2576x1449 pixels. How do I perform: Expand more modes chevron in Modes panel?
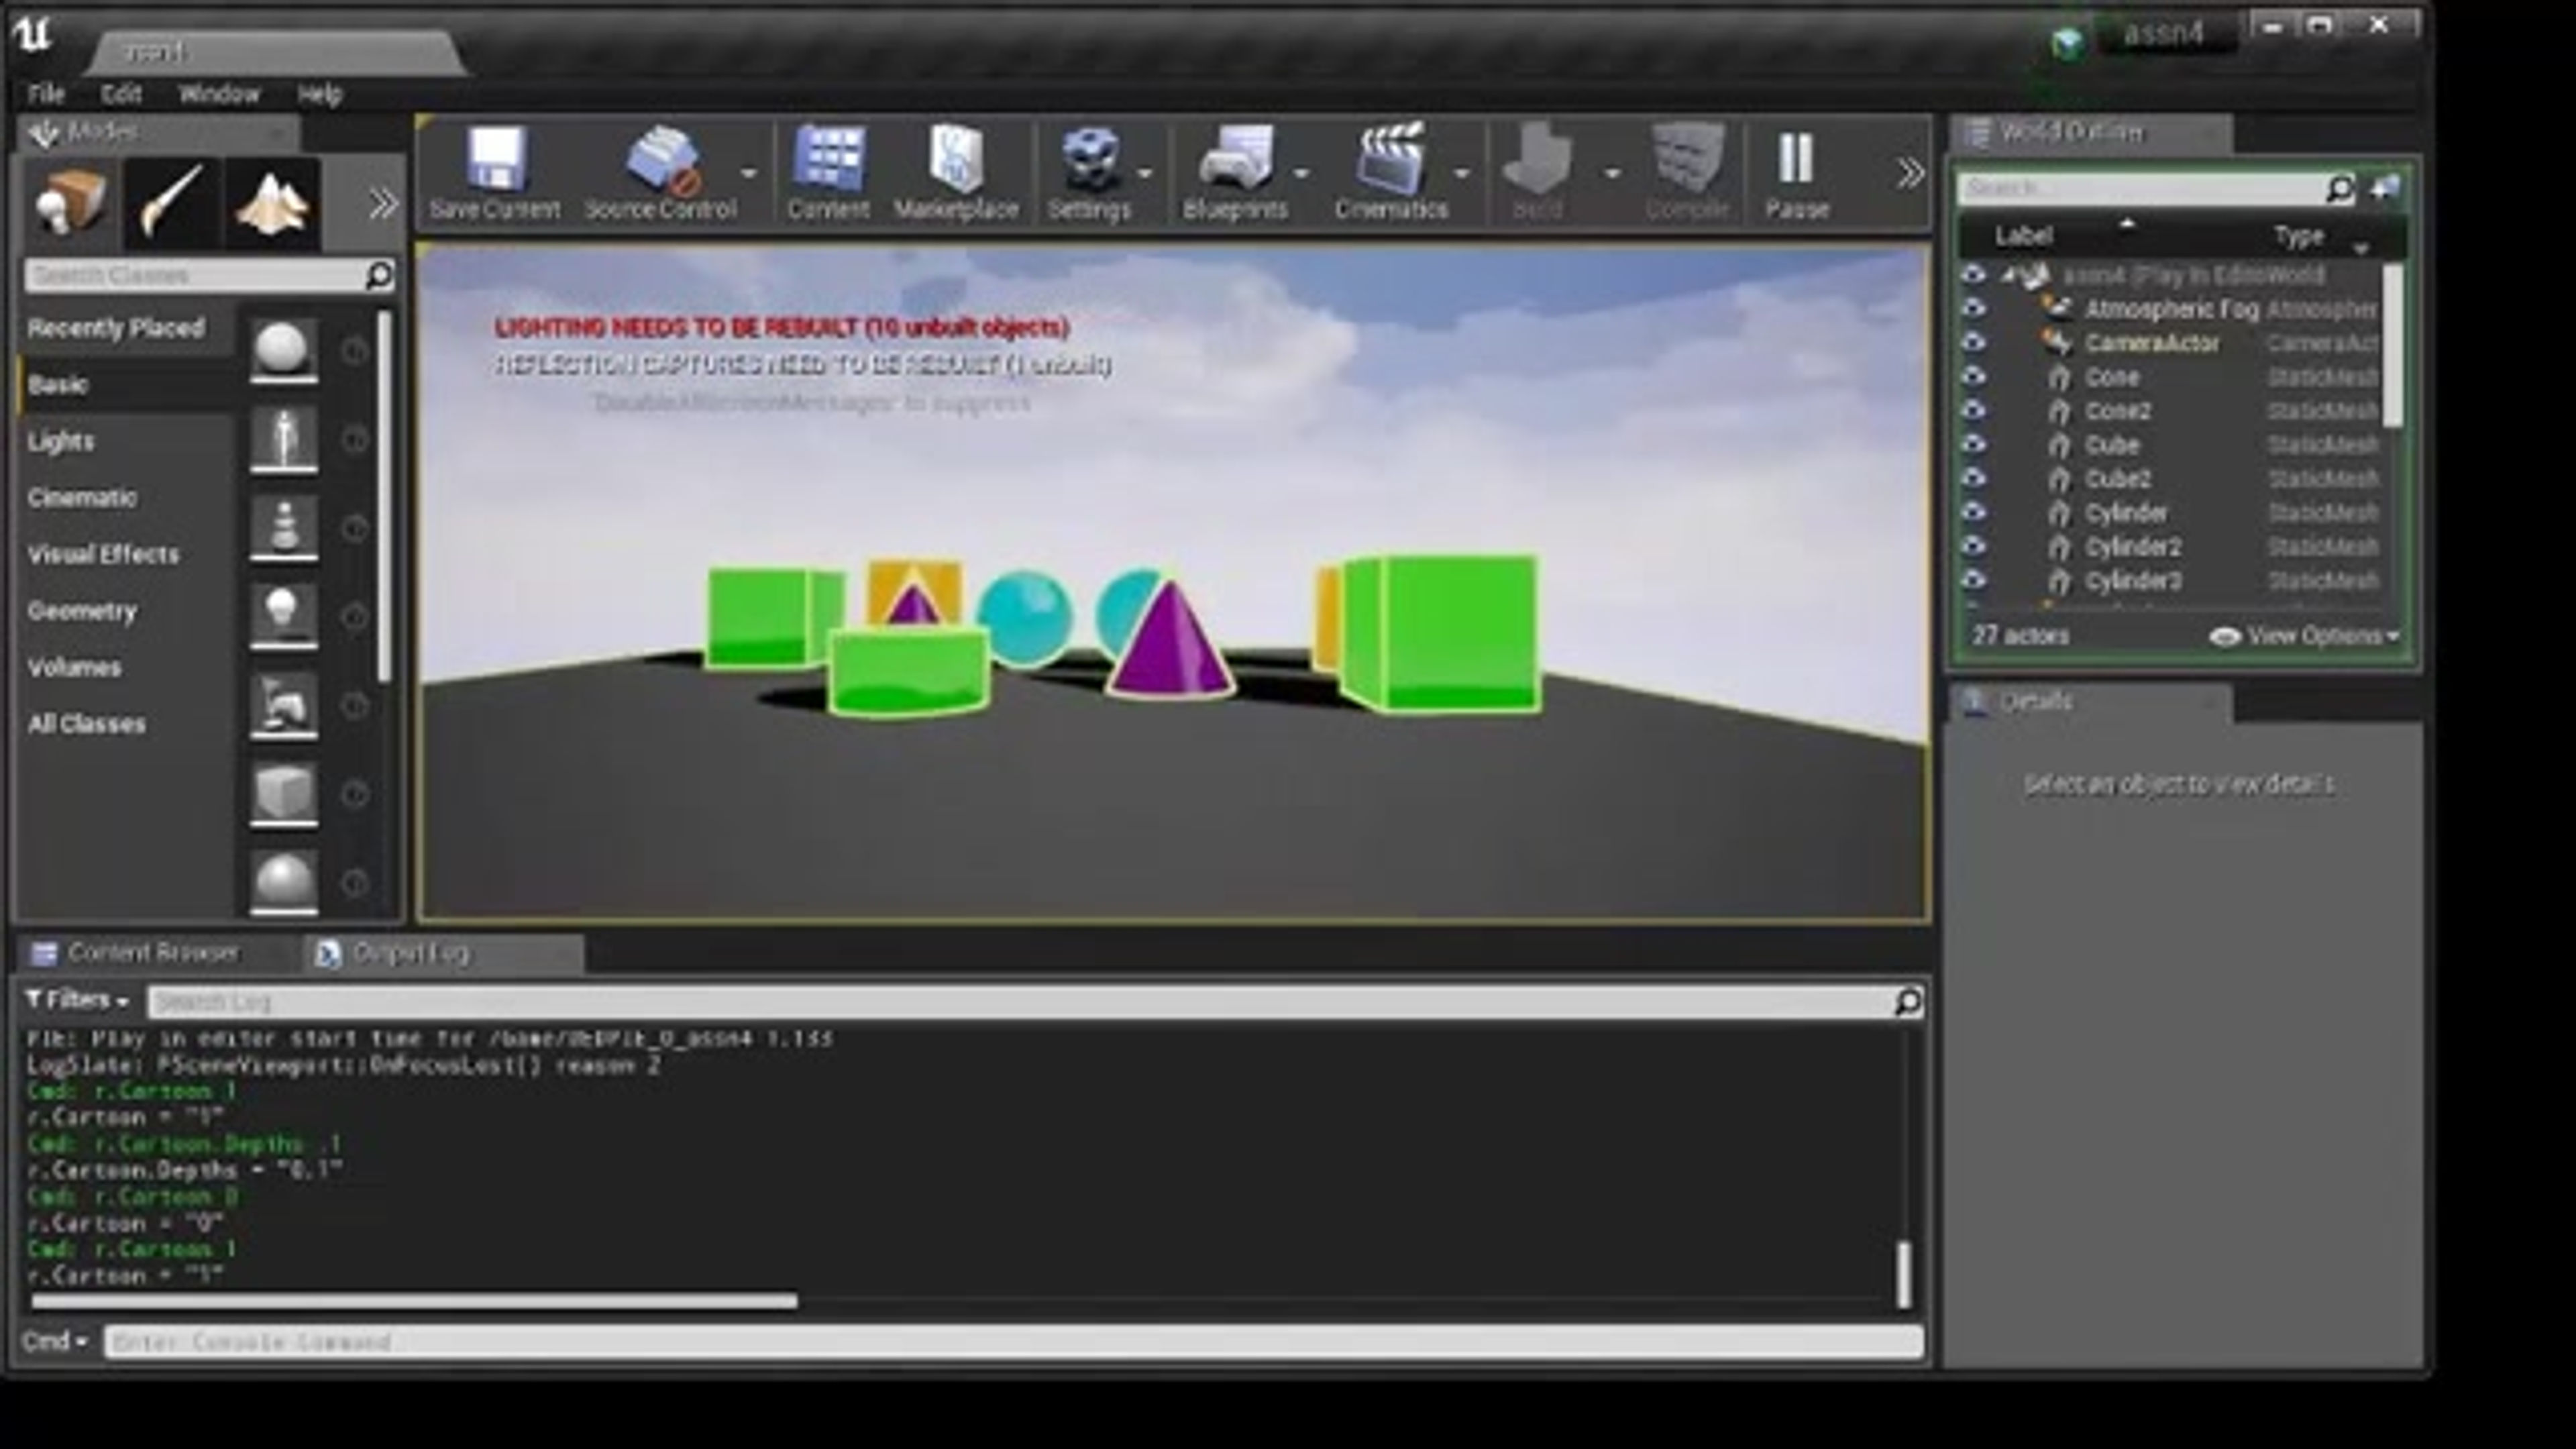(x=383, y=205)
